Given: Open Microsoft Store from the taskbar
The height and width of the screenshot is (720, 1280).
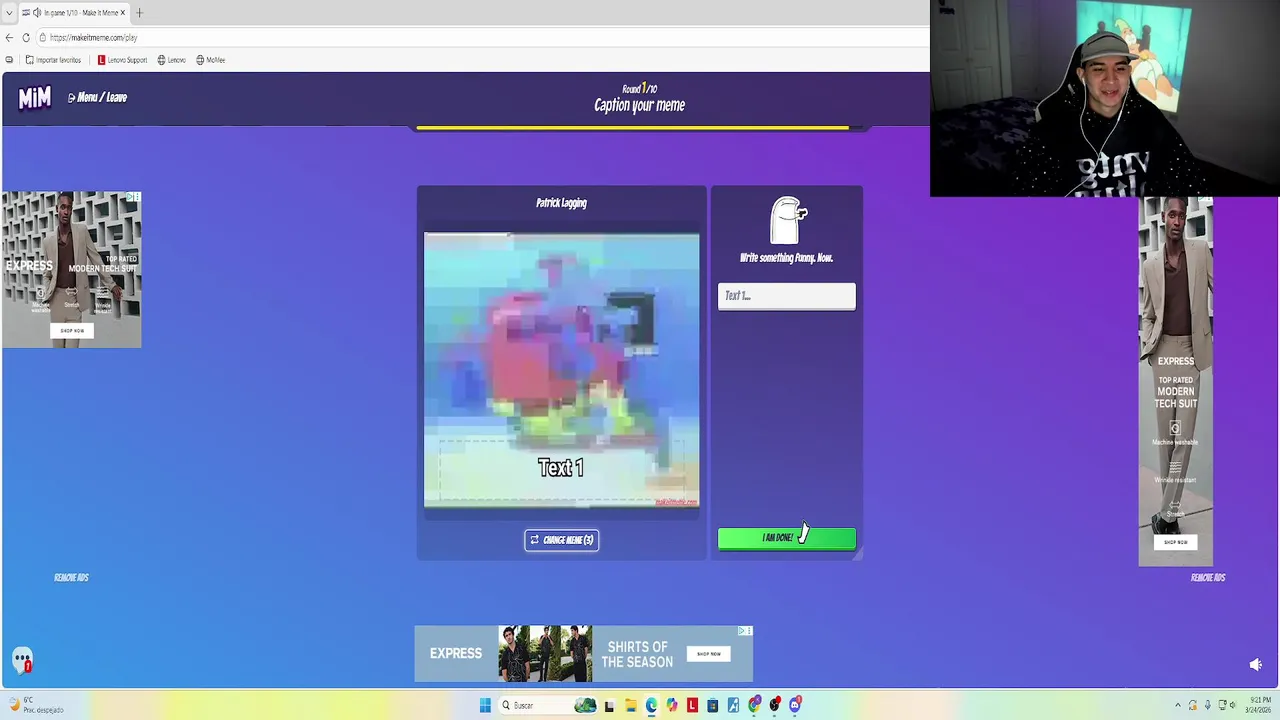Looking at the screenshot, I should [712, 706].
